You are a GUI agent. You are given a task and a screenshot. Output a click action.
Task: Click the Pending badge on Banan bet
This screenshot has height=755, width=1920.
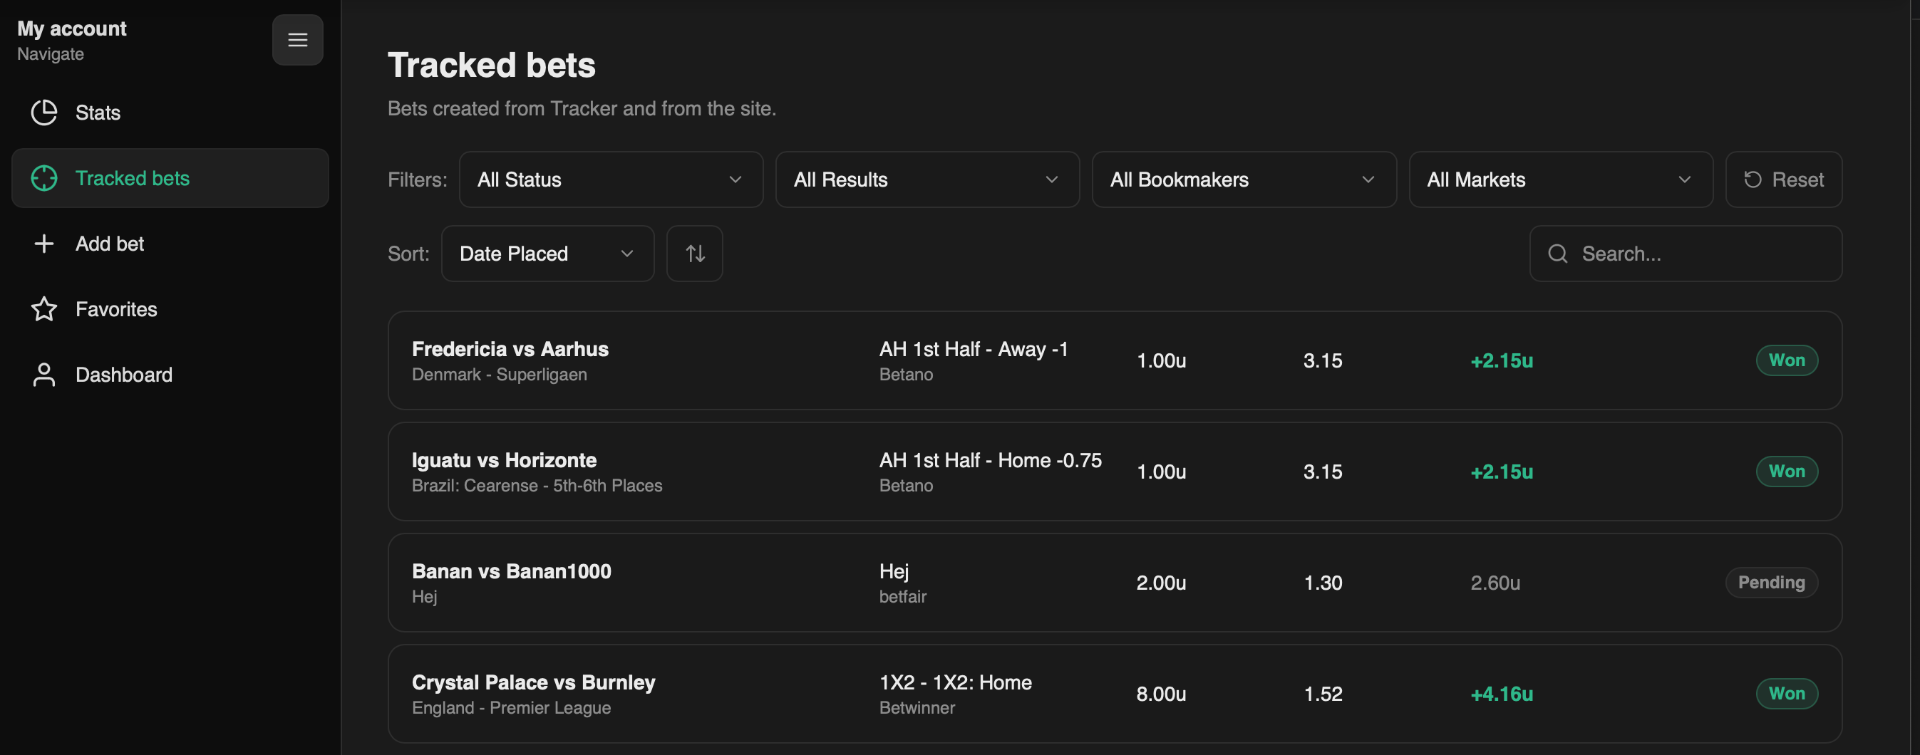pos(1771,583)
